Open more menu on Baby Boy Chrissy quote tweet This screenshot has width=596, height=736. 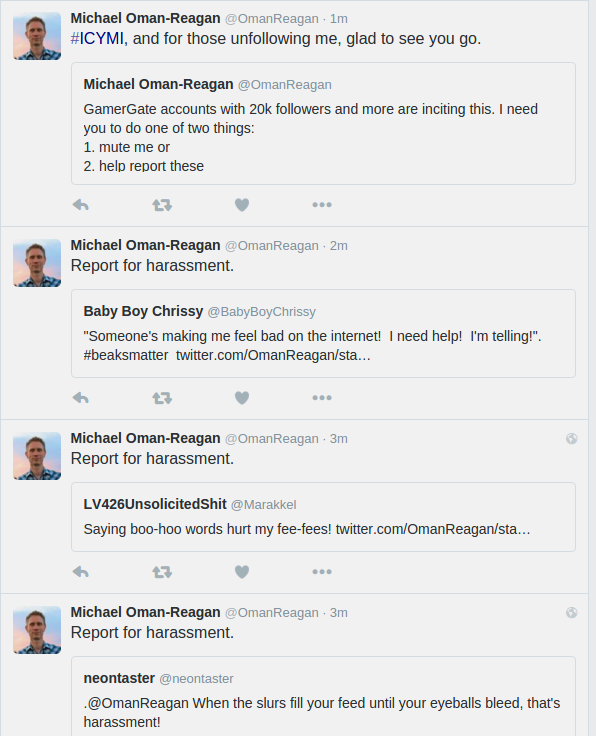(x=322, y=398)
